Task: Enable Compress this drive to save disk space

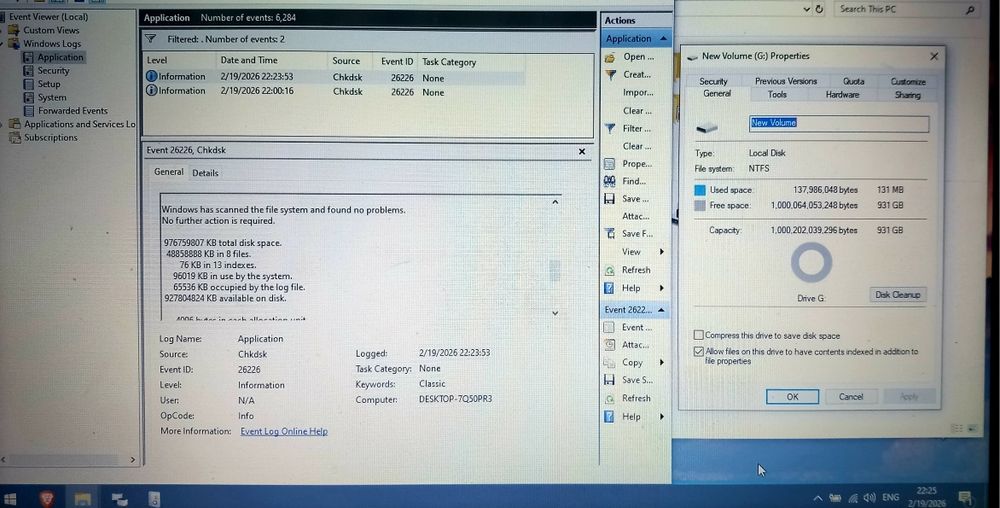Action: pos(698,335)
